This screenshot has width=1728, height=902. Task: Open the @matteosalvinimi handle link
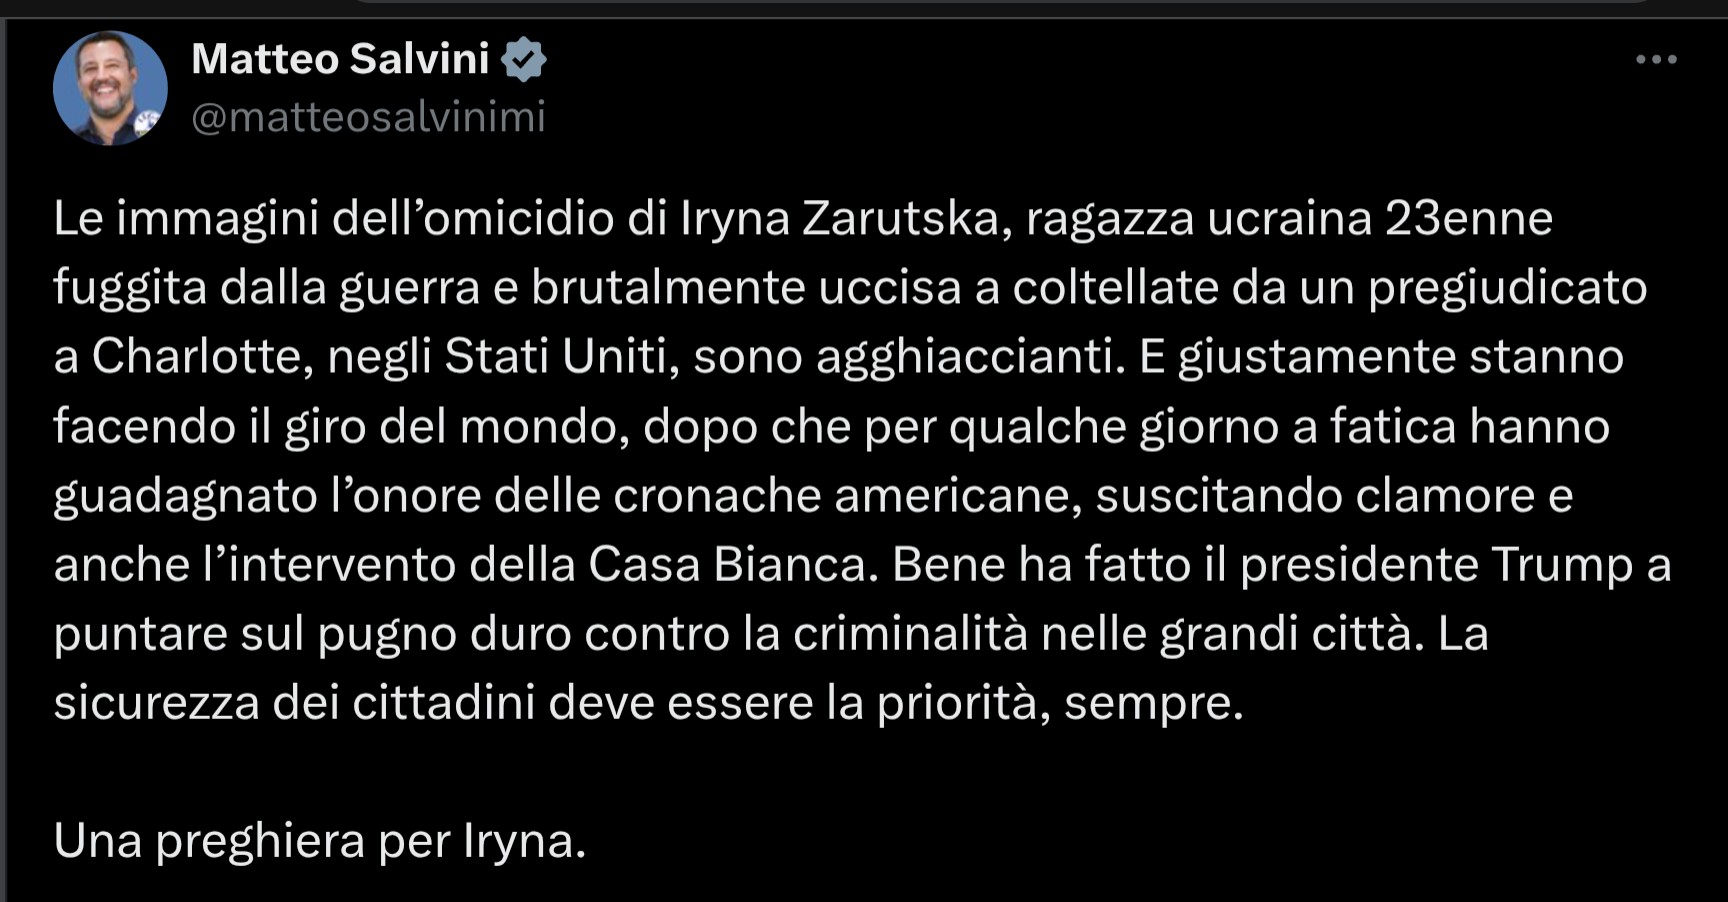tap(368, 117)
